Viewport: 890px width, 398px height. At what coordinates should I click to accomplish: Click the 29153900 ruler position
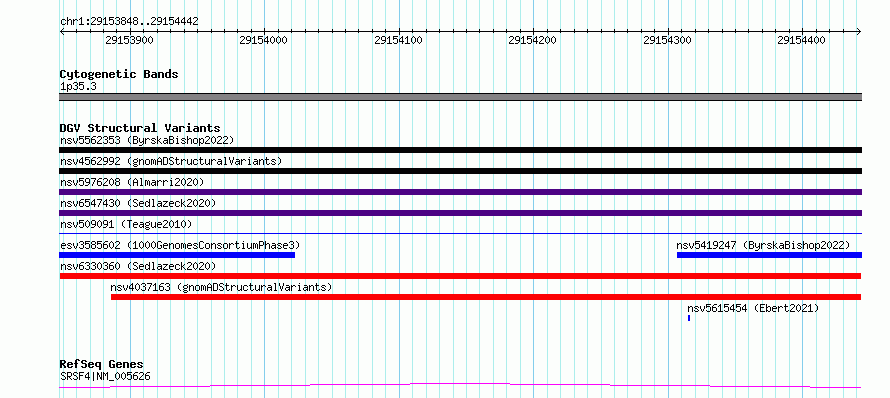pyautogui.click(x=129, y=40)
